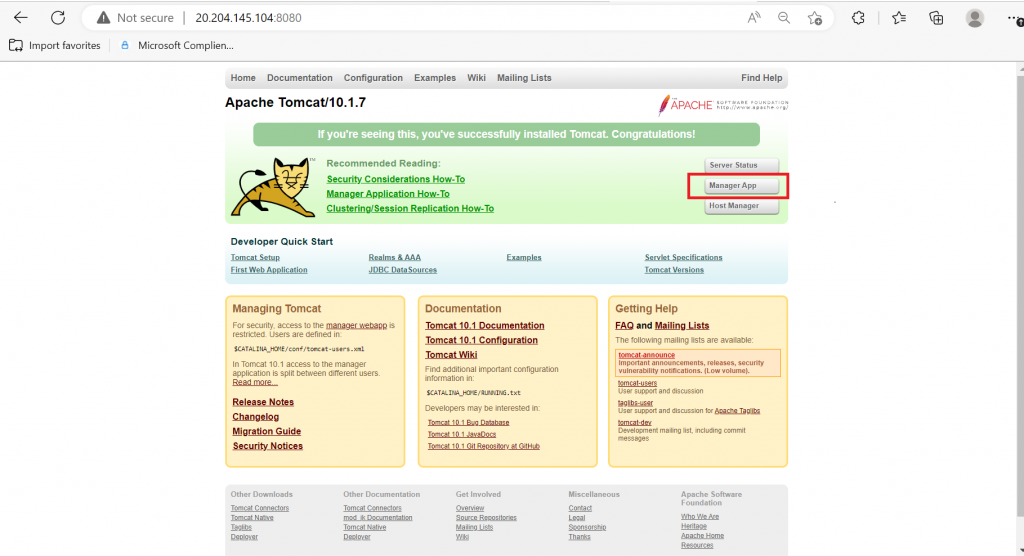Open Tomcat 10.1 JavaDocs link
The width and height of the screenshot is (1024, 556).
click(x=462, y=434)
